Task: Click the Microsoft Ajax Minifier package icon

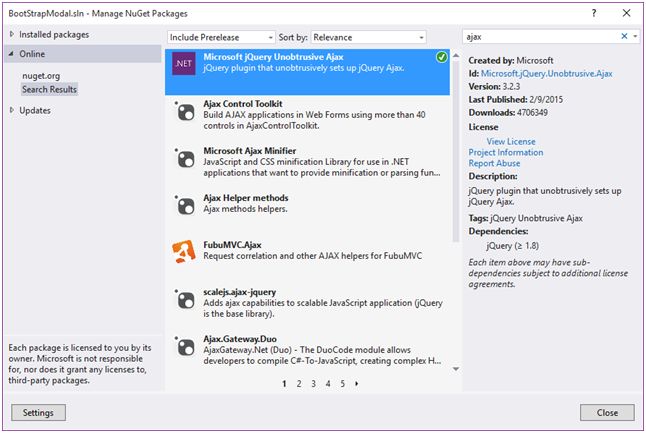Action: point(185,158)
